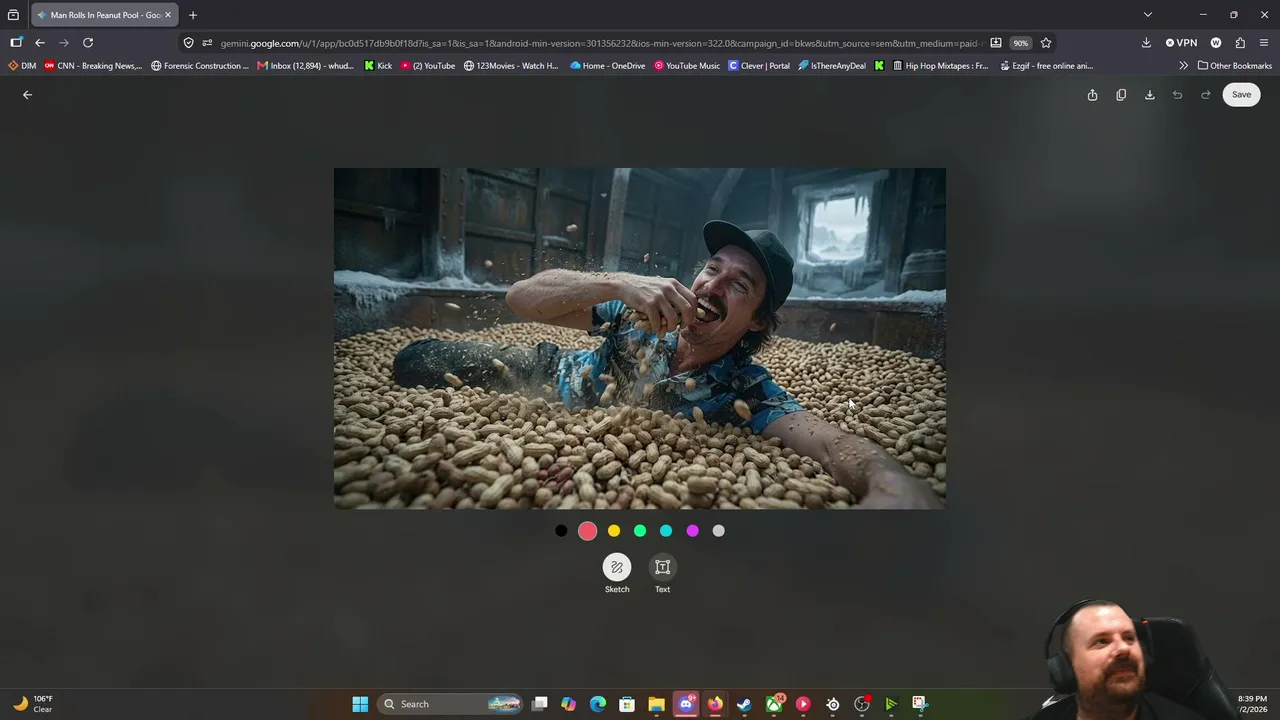
Task: Click the Save button
Action: click(x=1241, y=95)
